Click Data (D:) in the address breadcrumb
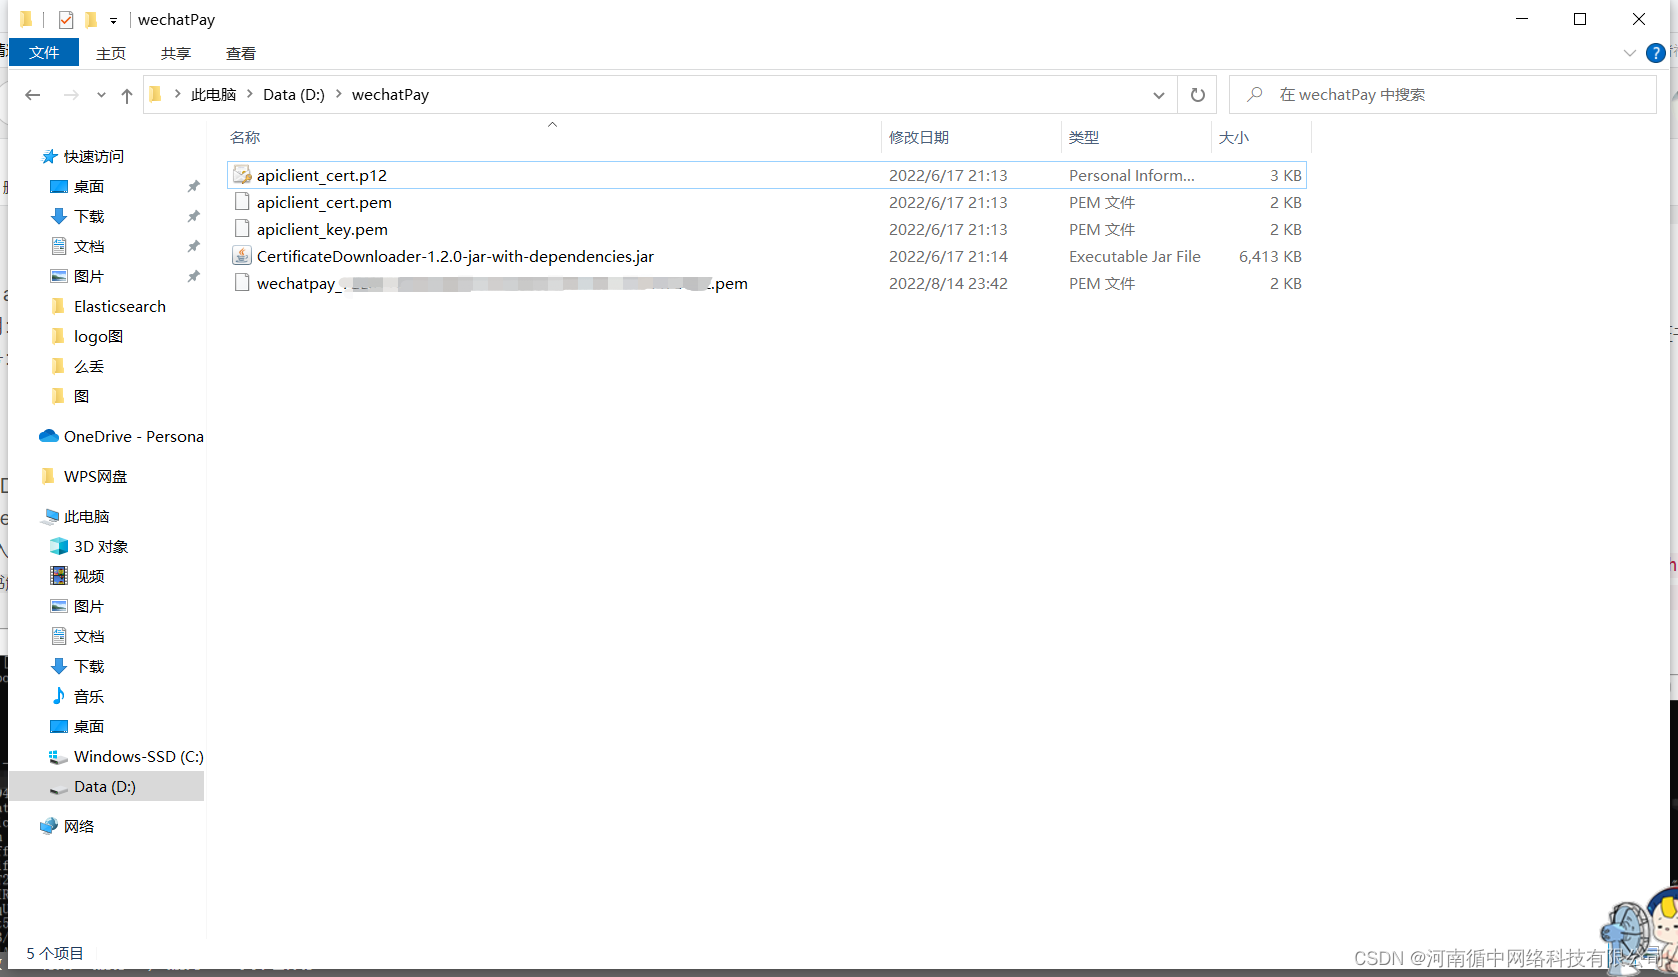Viewport: 1678px width, 977px height. click(x=294, y=95)
